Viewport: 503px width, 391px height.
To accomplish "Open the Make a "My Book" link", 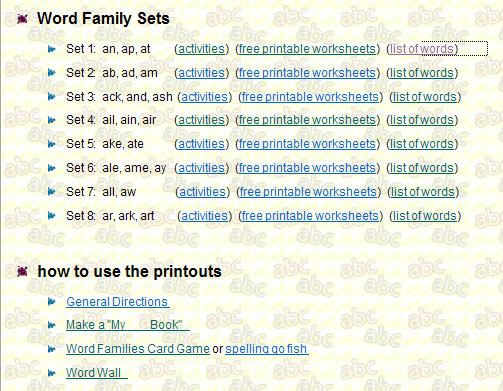I will (128, 325).
